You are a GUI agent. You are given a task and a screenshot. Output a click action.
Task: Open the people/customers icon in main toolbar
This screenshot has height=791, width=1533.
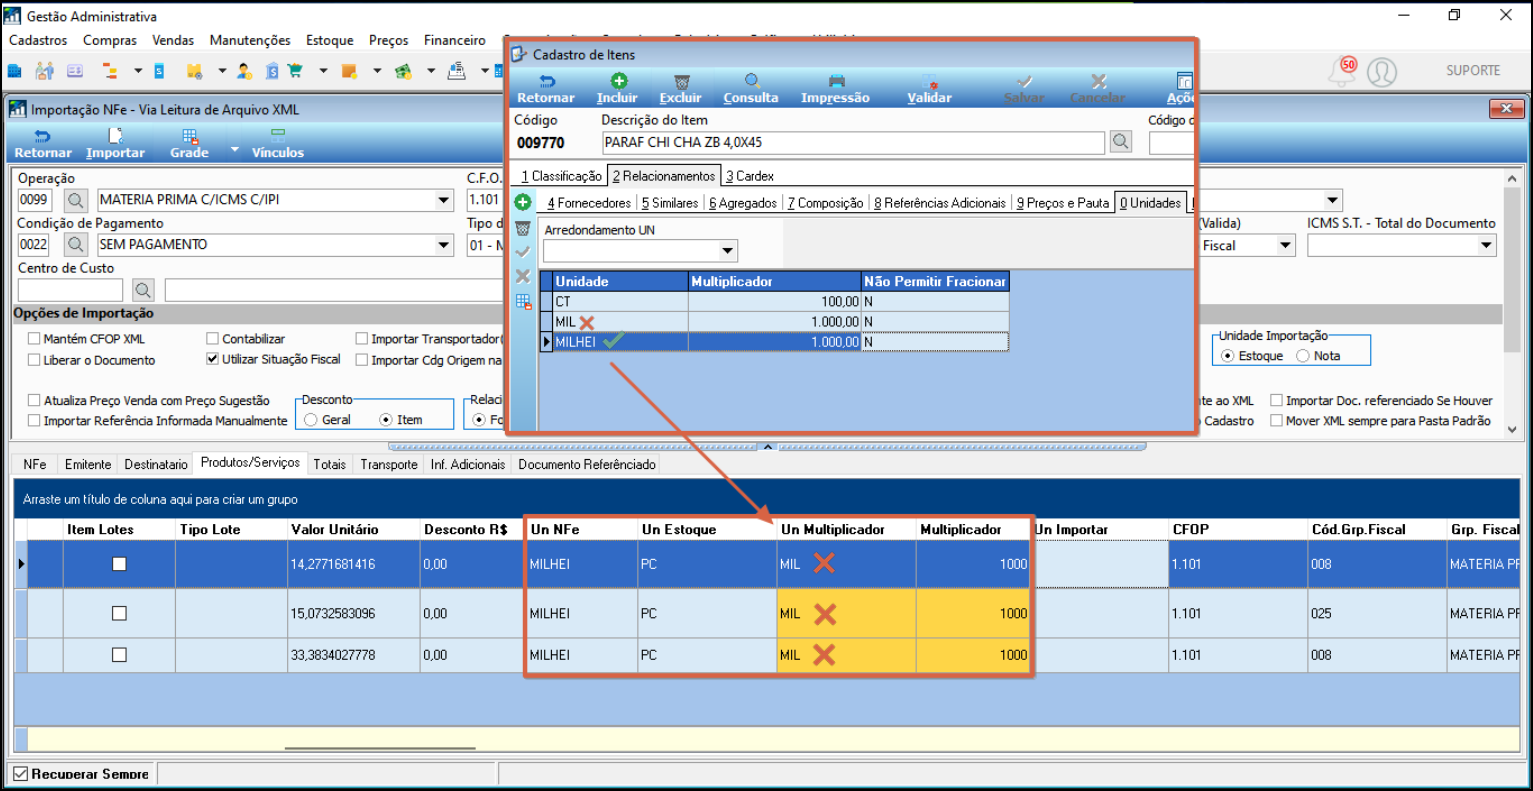[x=44, y=71]
